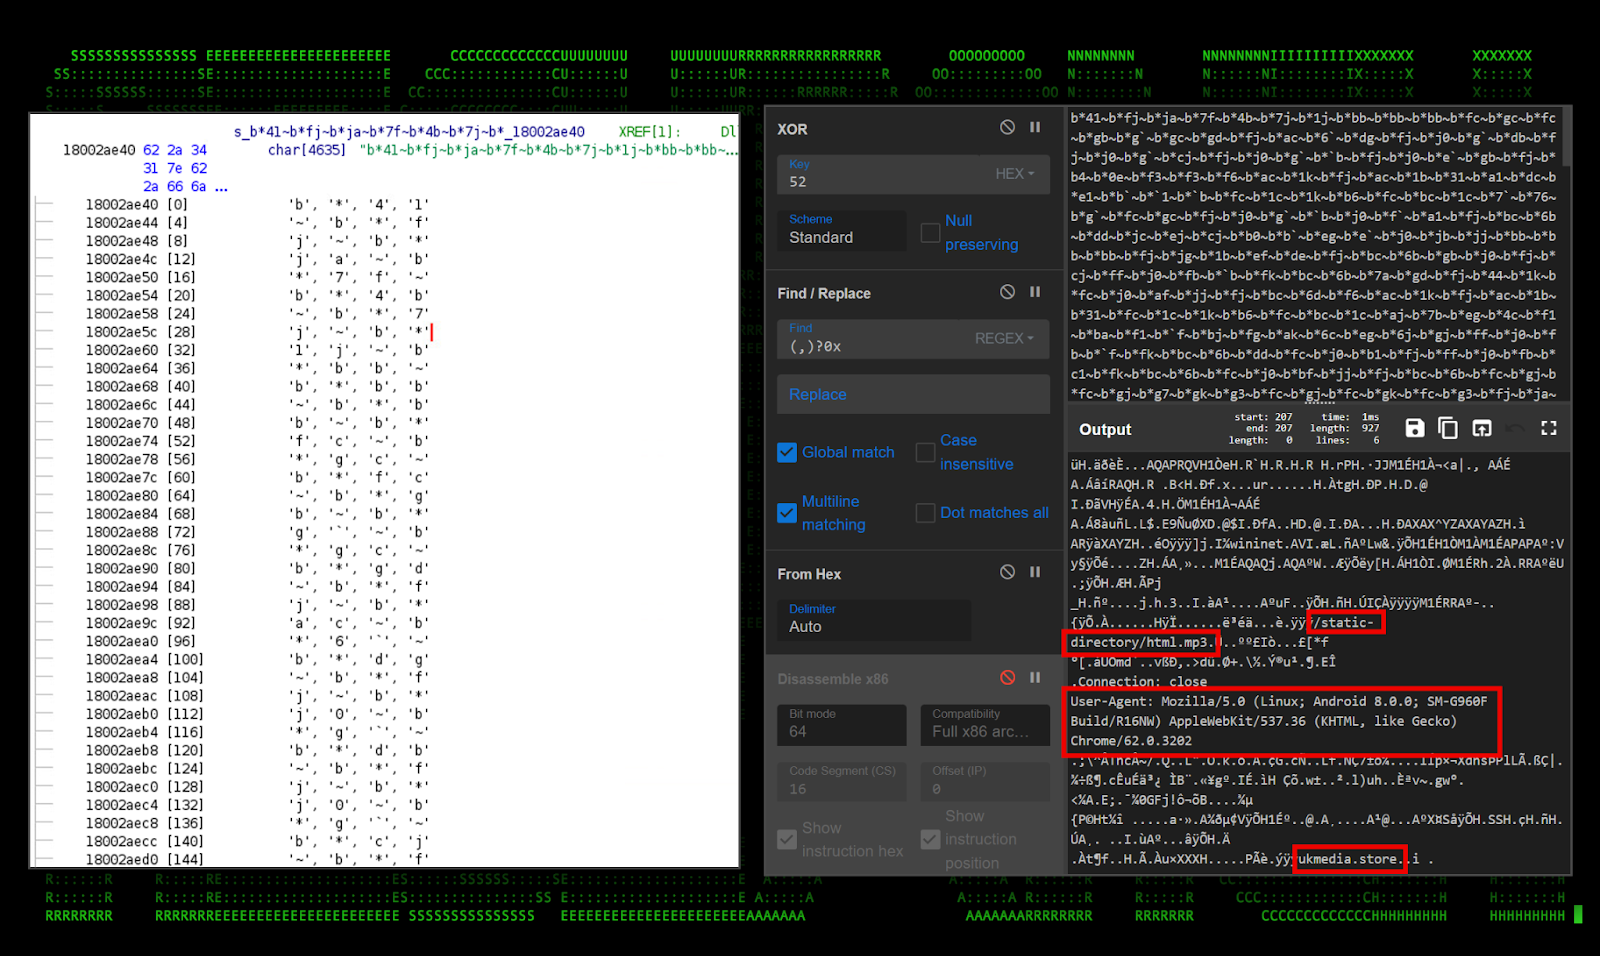Open the REGEX find type dropdown

(x=1004, y=339)
